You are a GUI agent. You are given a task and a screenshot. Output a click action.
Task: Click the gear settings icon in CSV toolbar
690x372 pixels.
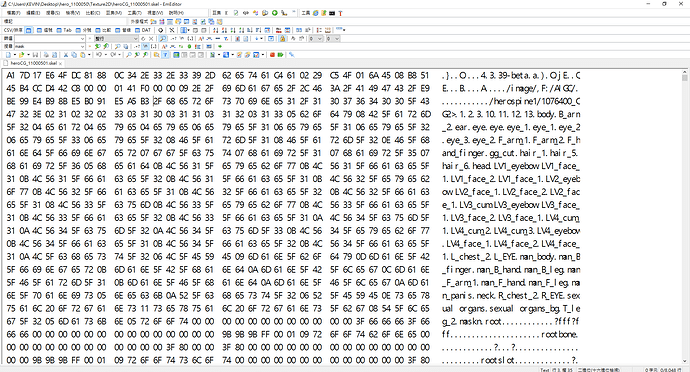(x=161, y=30)
